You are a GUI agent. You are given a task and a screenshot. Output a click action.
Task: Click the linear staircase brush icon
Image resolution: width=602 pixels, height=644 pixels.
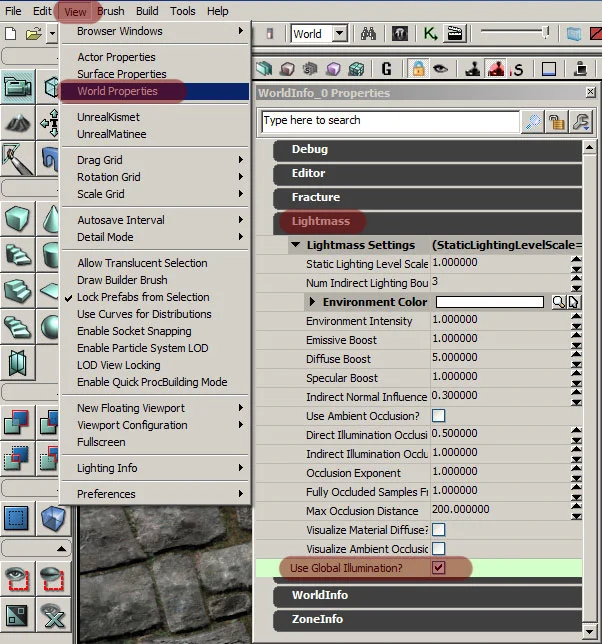click(x=18, y=254)
